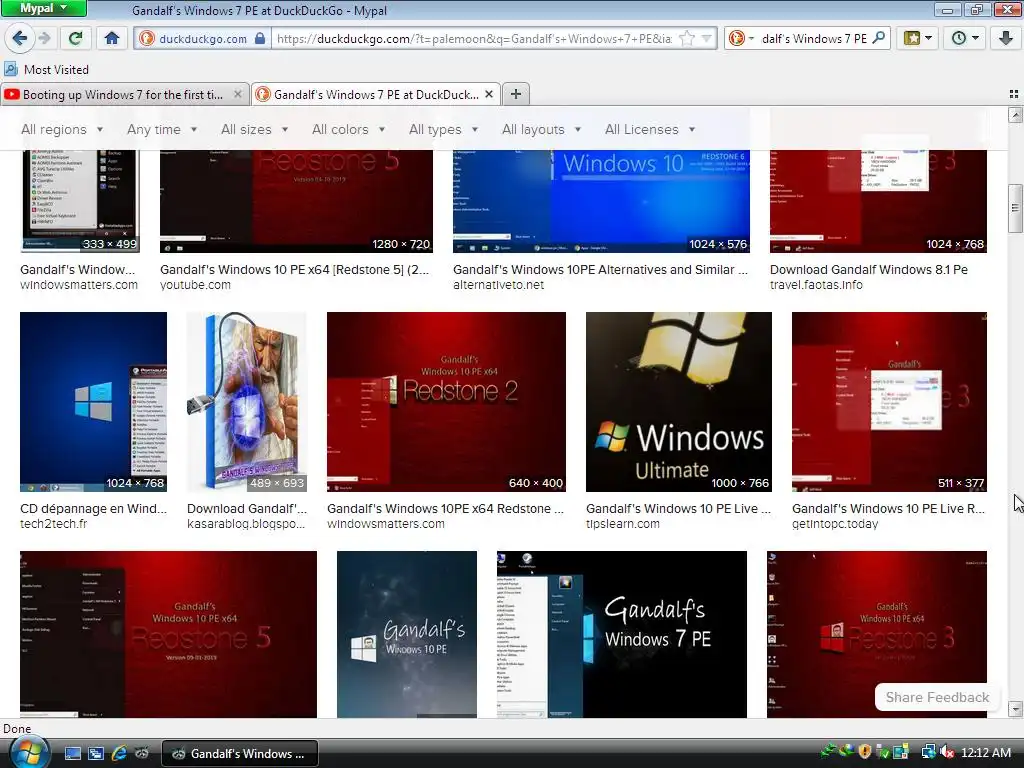
Task: Open the History clock button
Action: coord(965,38)
